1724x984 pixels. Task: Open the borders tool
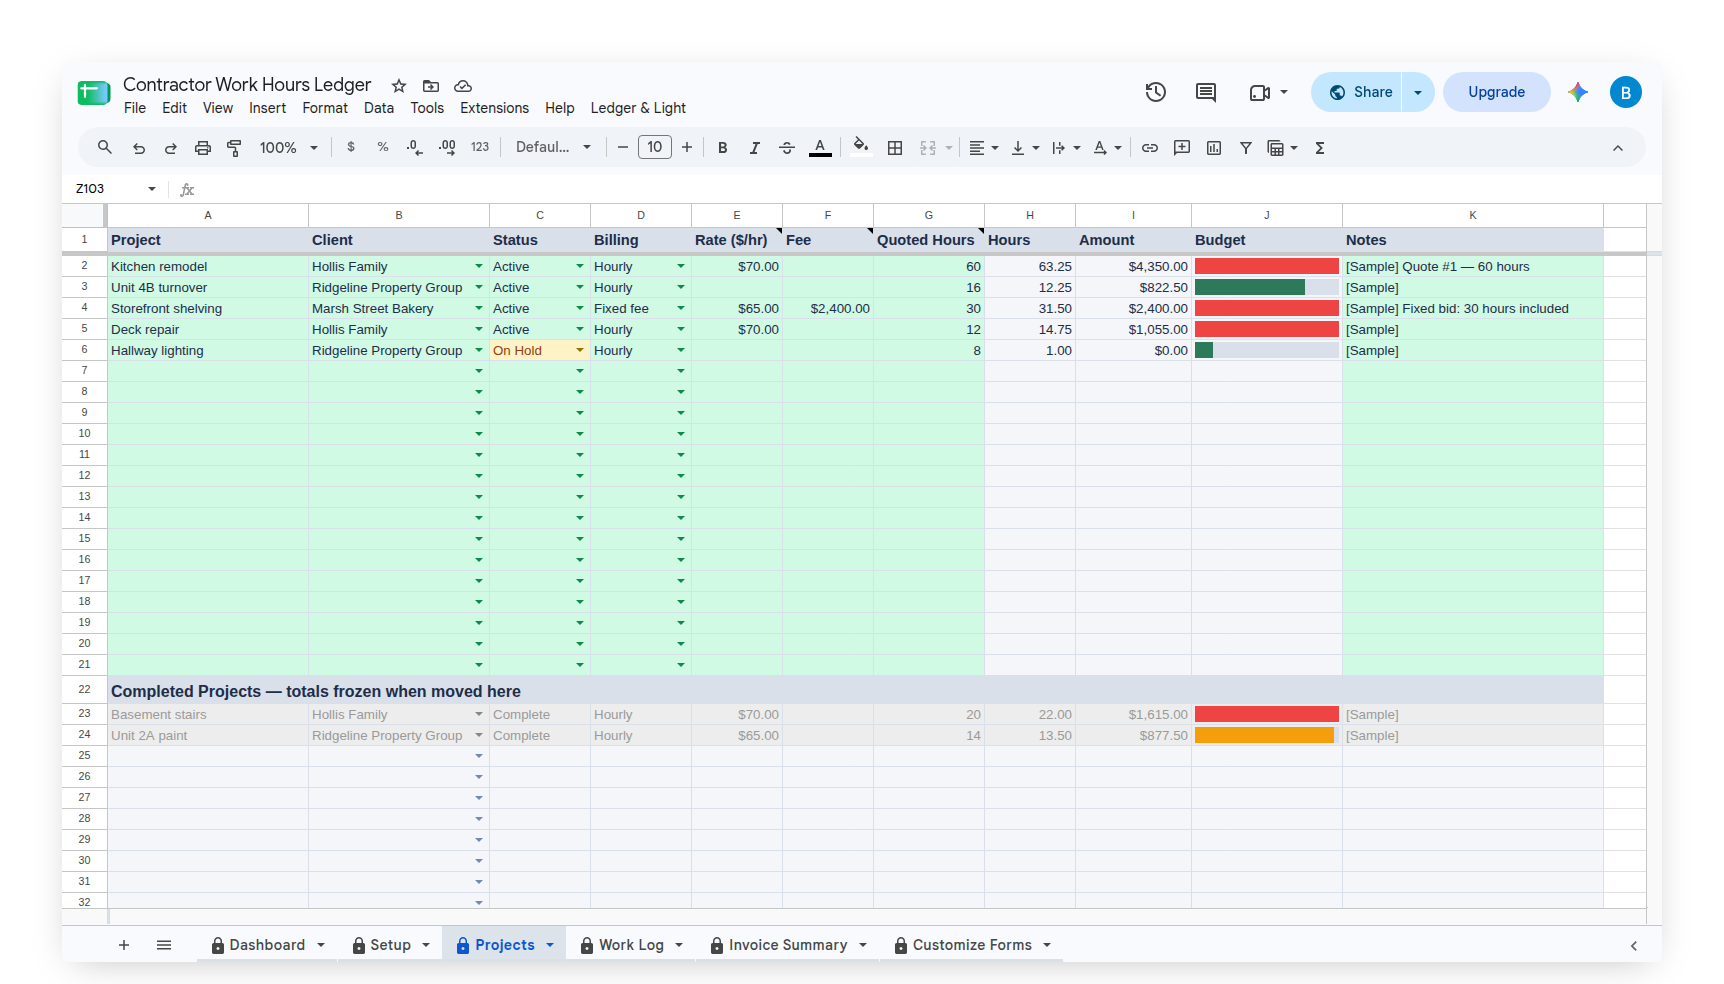point(895,148)
